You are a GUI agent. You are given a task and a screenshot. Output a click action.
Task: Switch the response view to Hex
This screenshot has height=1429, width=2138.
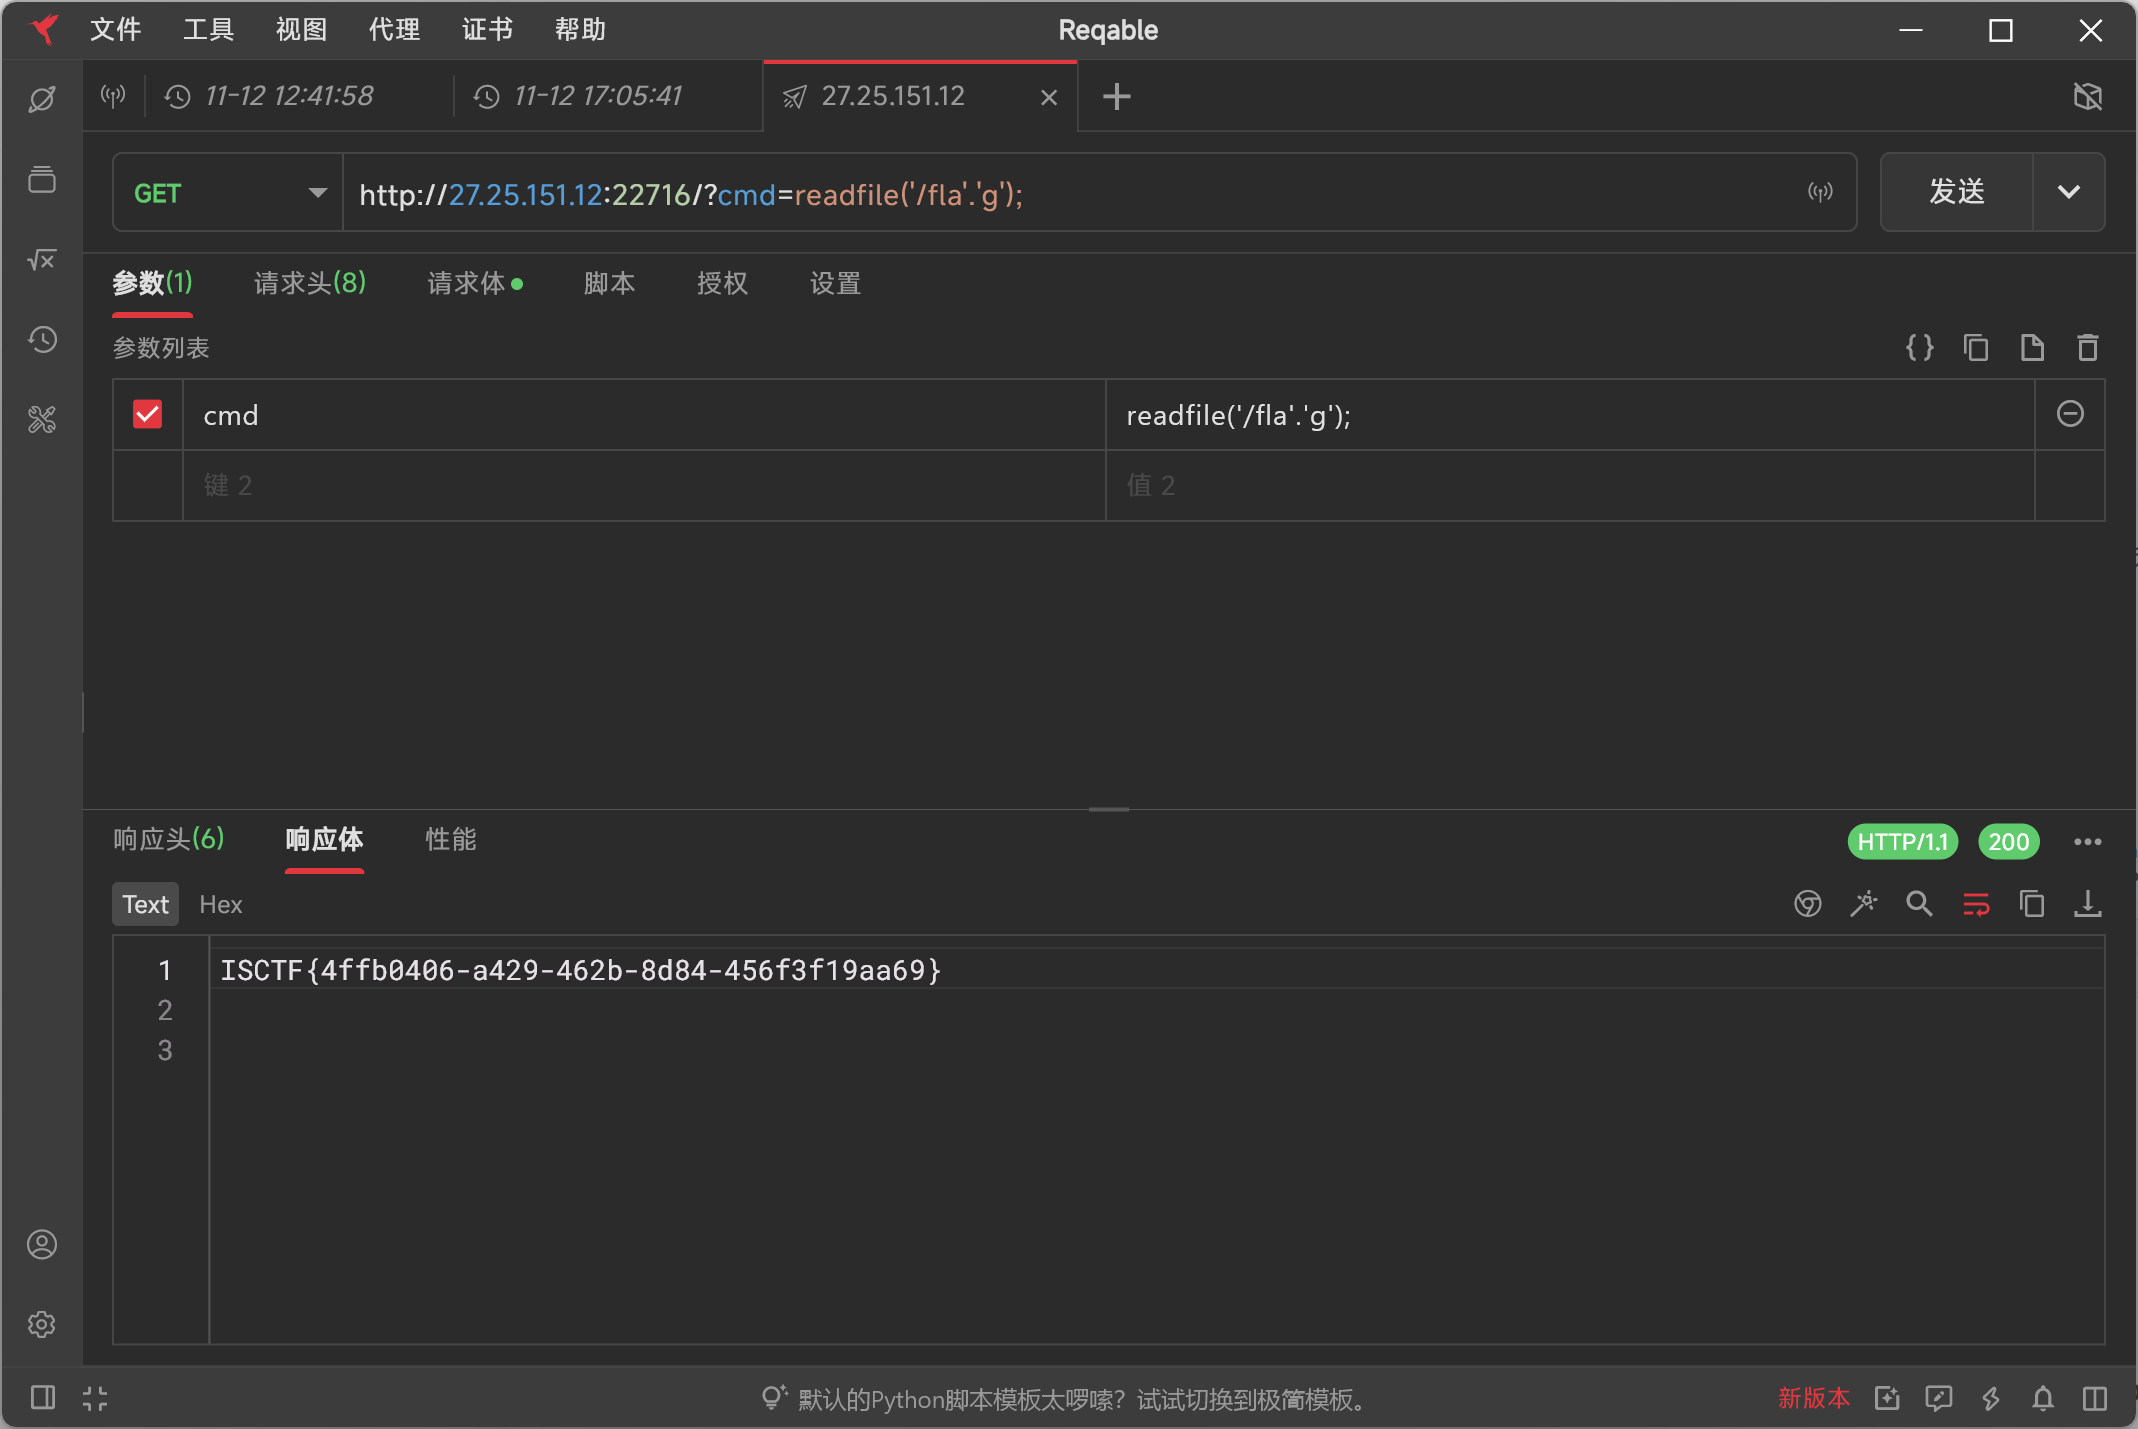220,904
